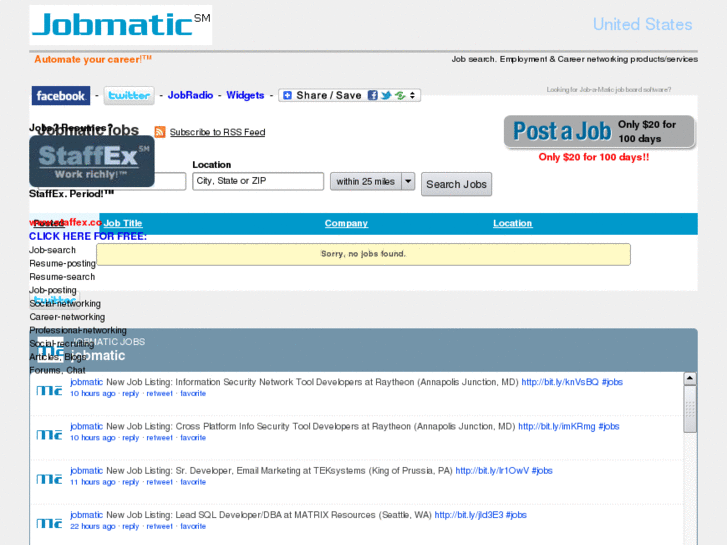The height and width of the screenshot is (545, 727).
Task: Favorite the Lead SQL Developer tweet
Action: point(193,526)
